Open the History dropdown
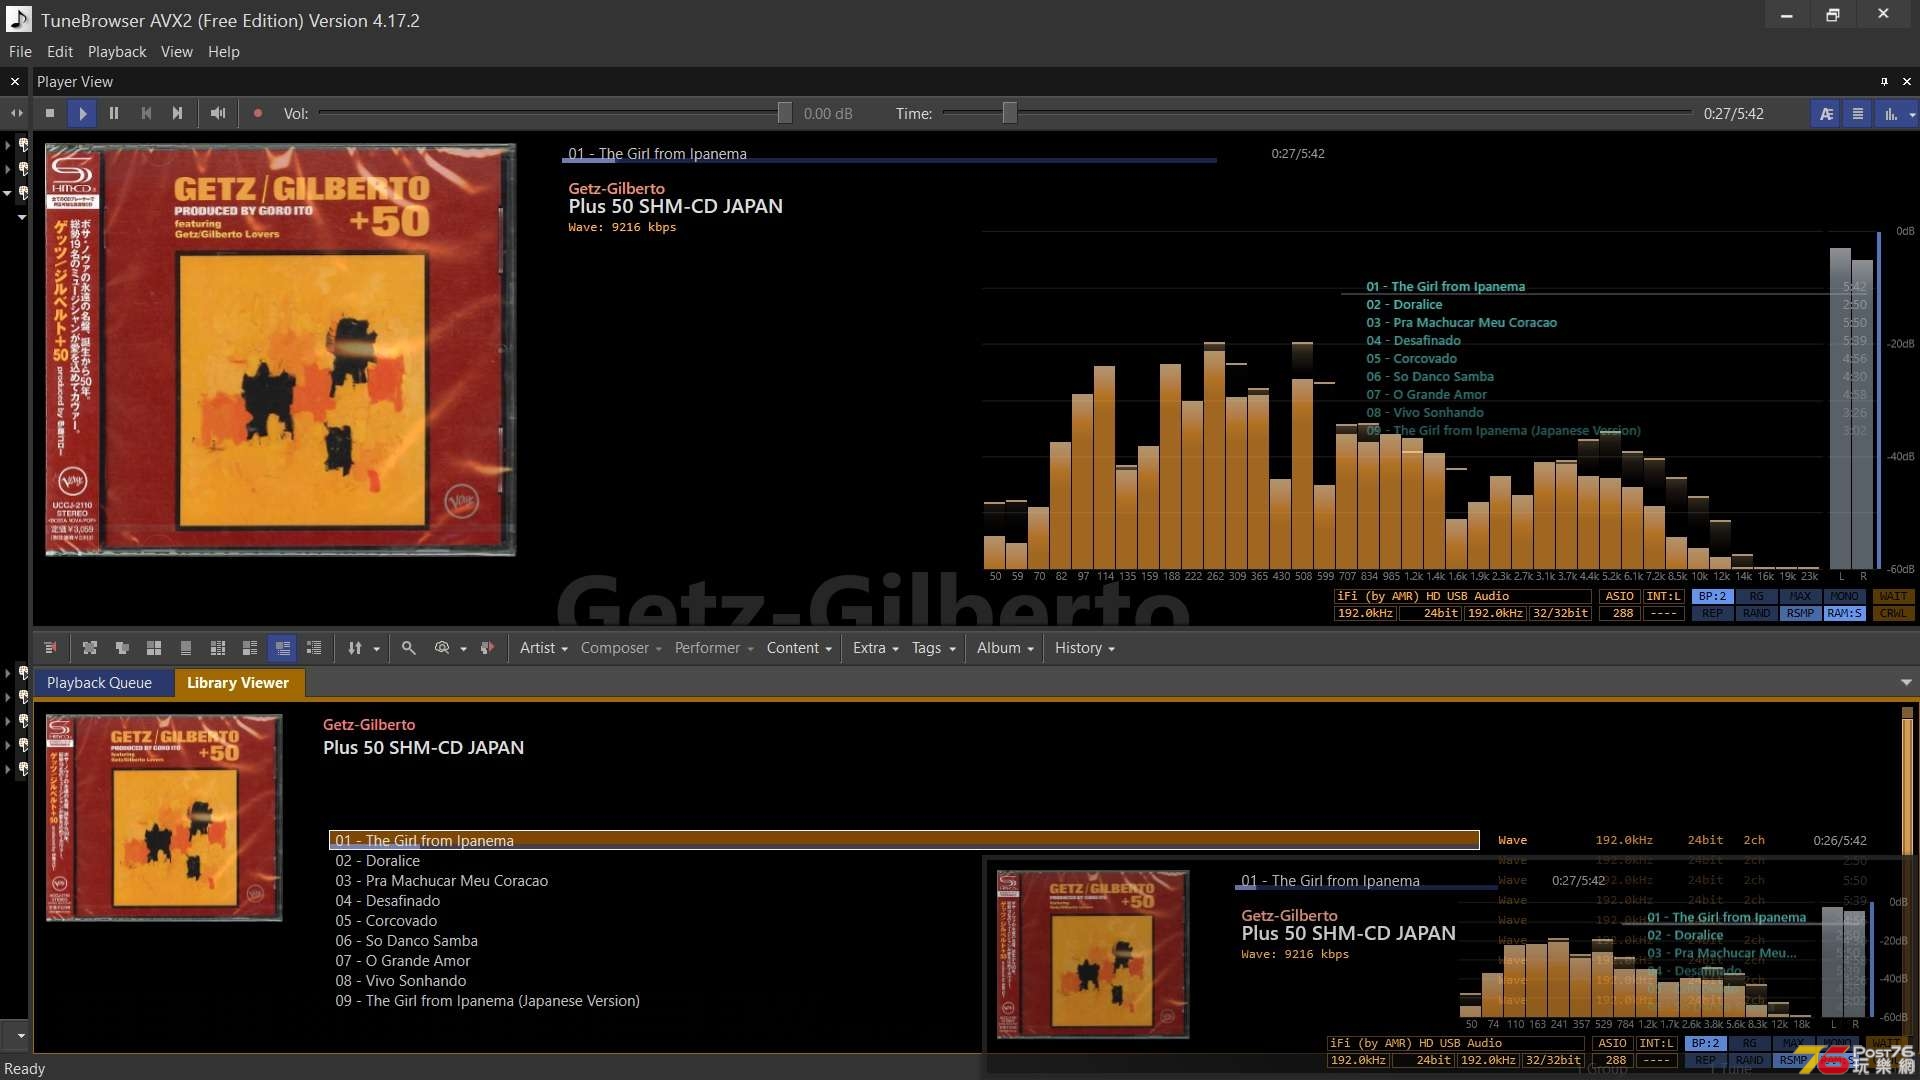The image size is (1920, 1080). (1084, 648)
